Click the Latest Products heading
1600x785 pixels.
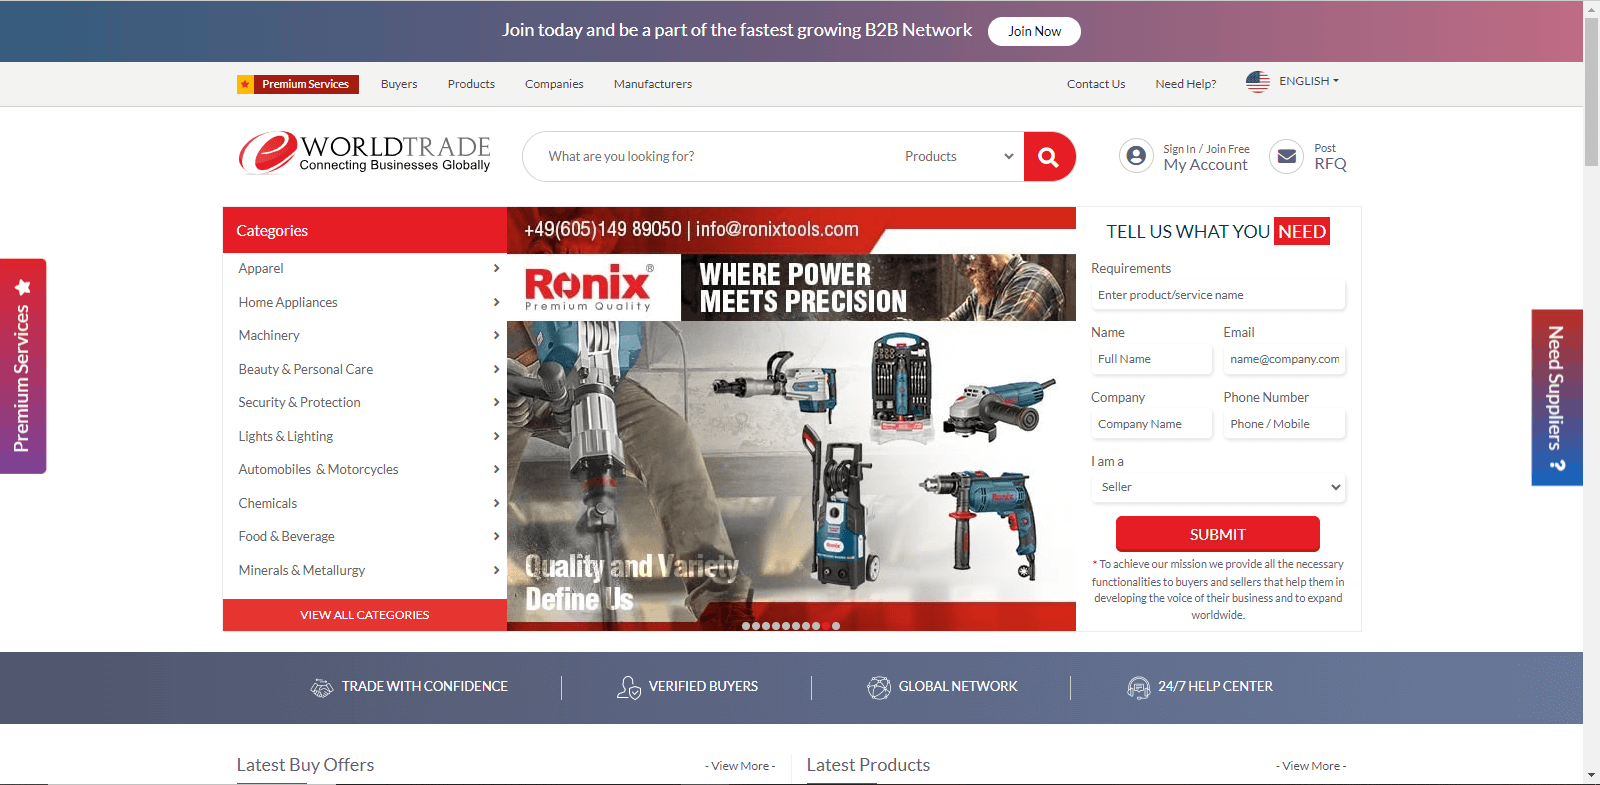point(868,765)
